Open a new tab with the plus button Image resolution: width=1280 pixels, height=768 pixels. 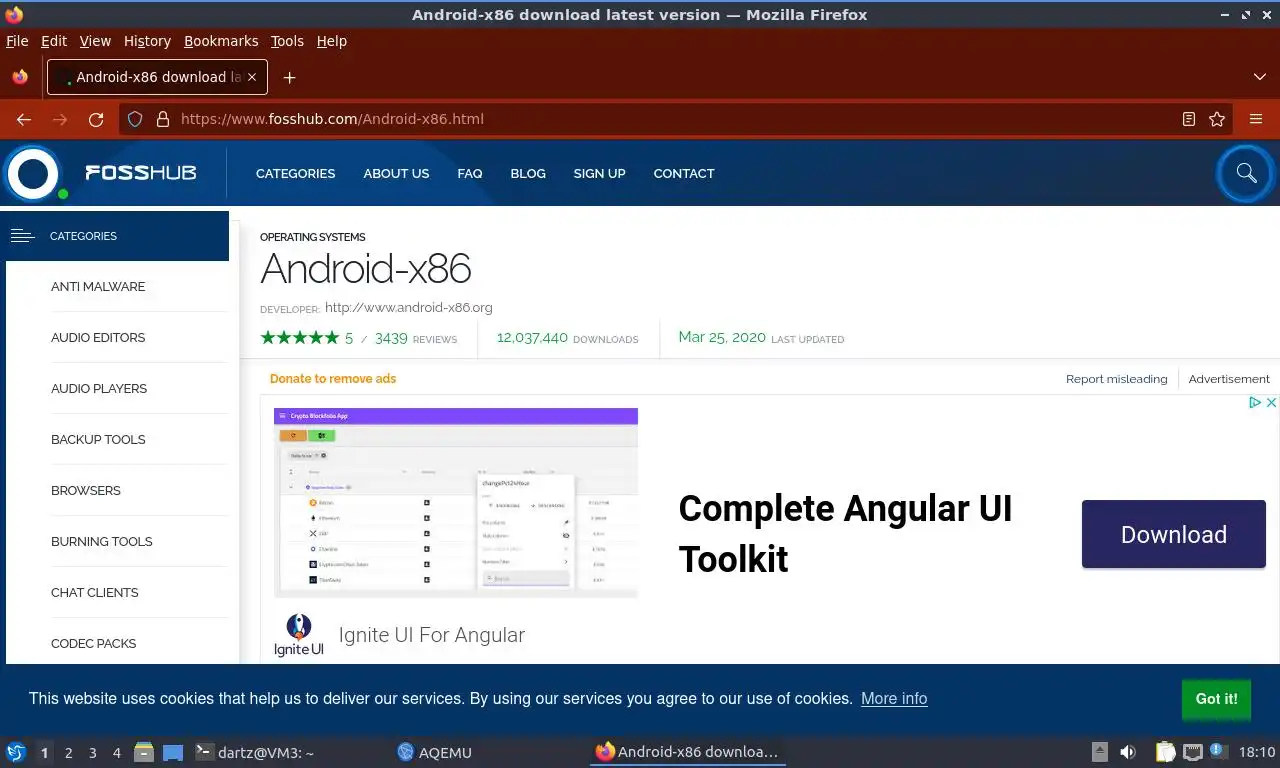pos(289,77)
